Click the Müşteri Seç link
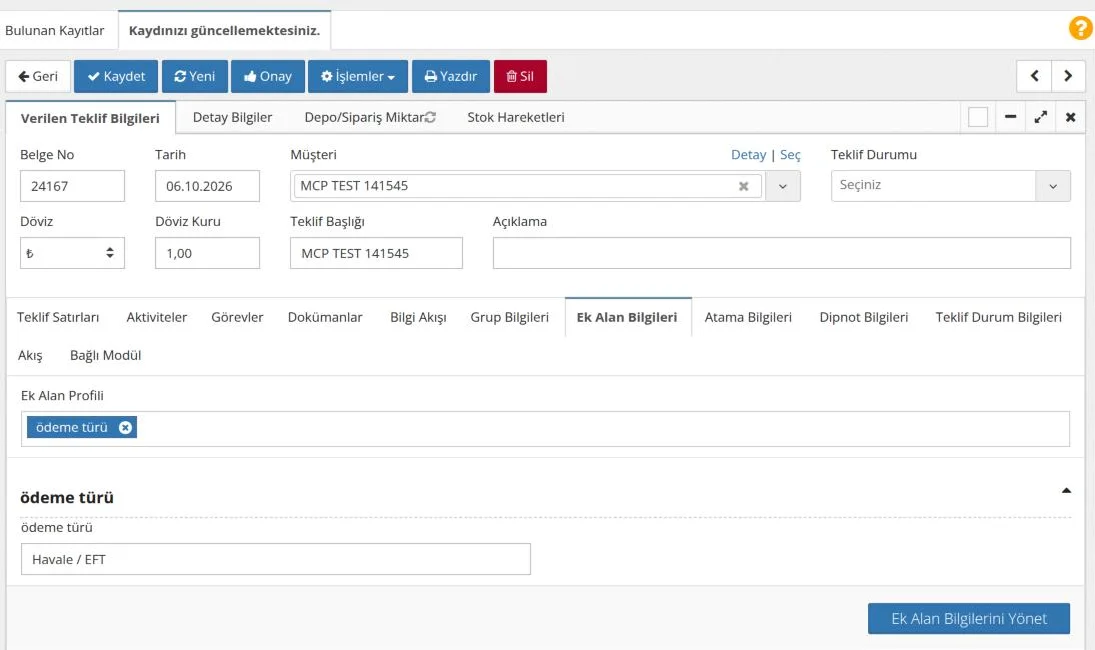Viewport: 1095px width, 650px height. [790, 155]
